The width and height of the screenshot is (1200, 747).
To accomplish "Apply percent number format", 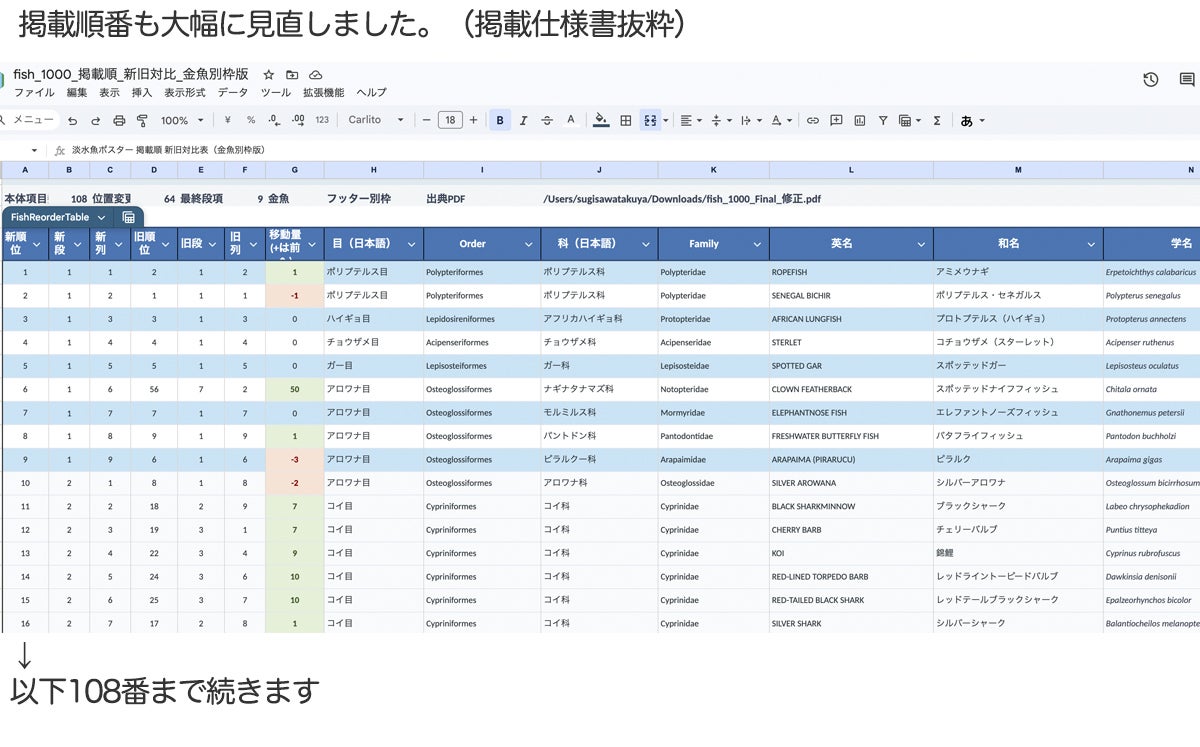I will pyautogui.click(x=250, y=120).
